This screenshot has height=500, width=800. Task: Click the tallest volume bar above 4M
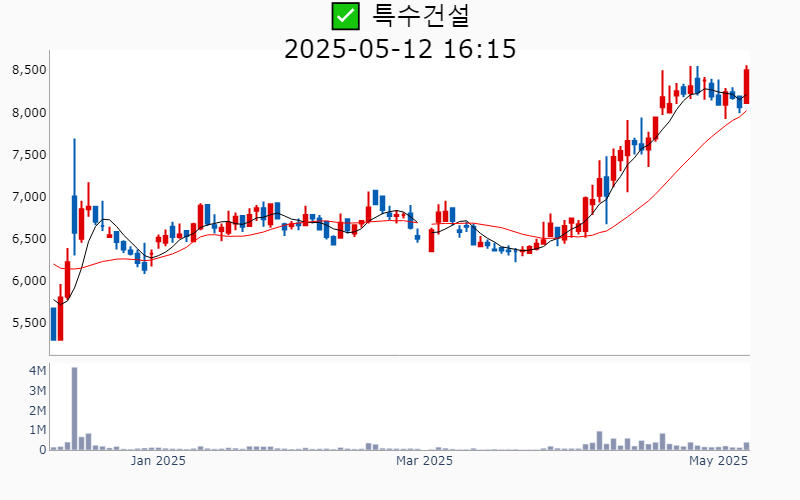click(x=74, y=409)
